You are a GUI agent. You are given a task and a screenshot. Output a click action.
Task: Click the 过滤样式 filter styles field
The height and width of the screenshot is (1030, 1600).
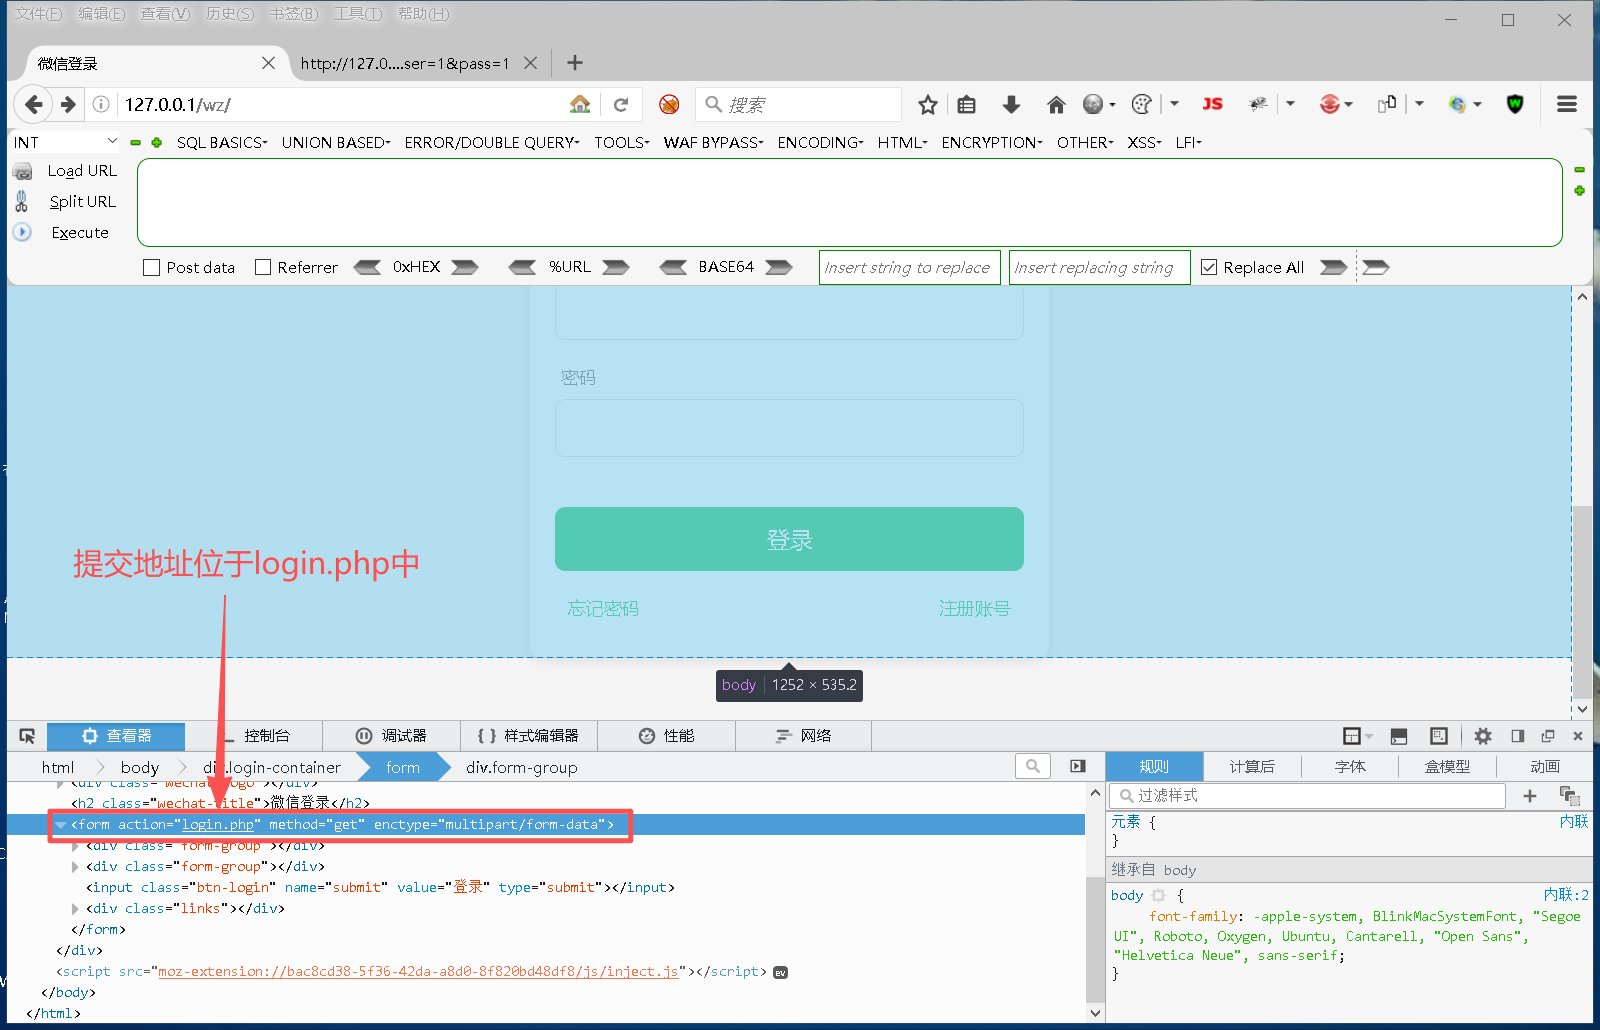pyautogui.click(x=1307, y=796)
